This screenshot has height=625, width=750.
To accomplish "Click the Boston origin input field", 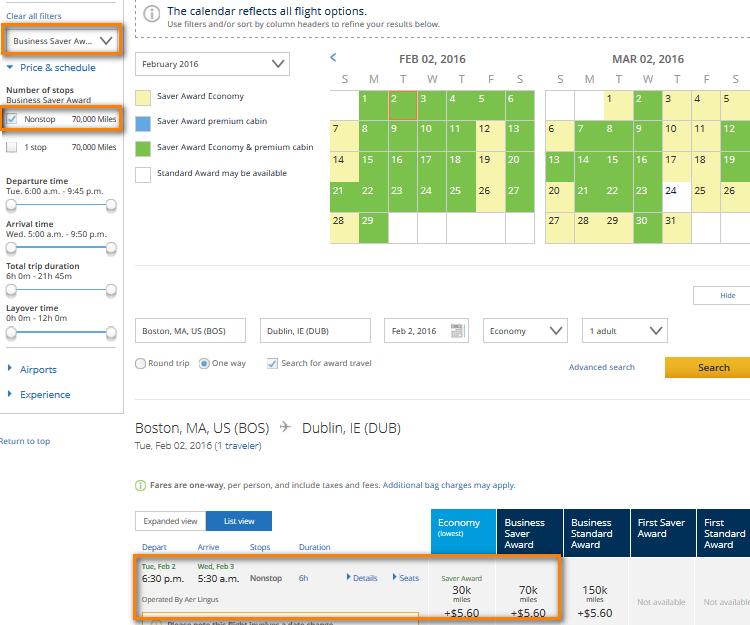I will (193, 331).
